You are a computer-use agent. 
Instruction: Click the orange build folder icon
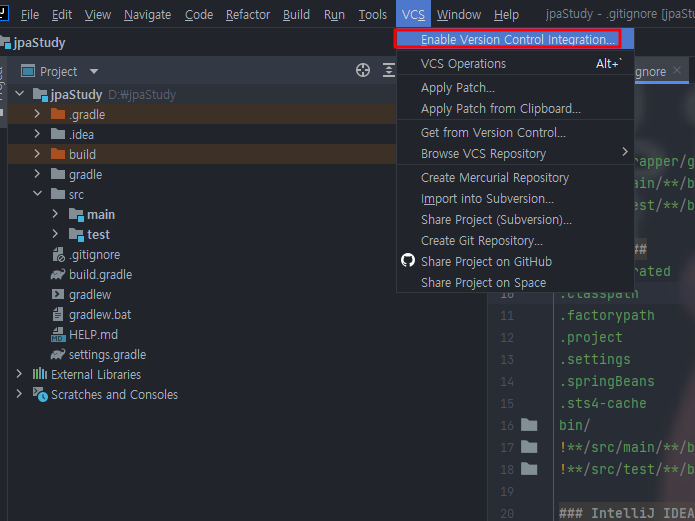point(58,154)
